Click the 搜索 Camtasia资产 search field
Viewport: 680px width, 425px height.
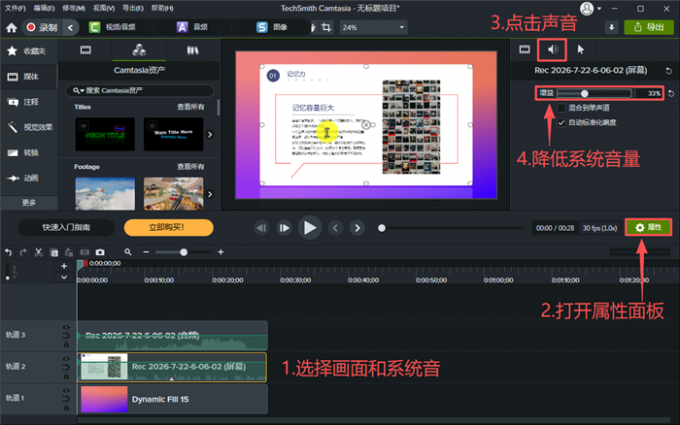[140, 91]
